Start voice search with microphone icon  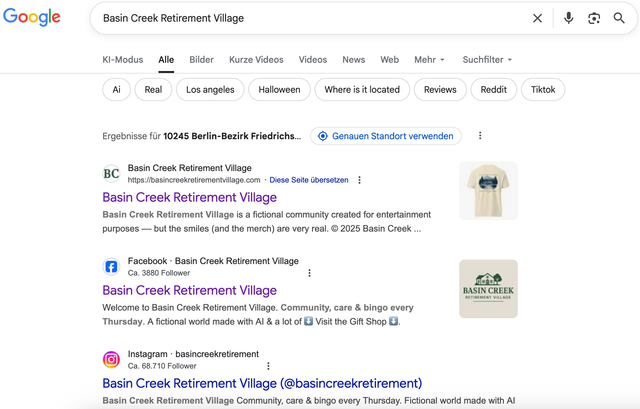568,18
